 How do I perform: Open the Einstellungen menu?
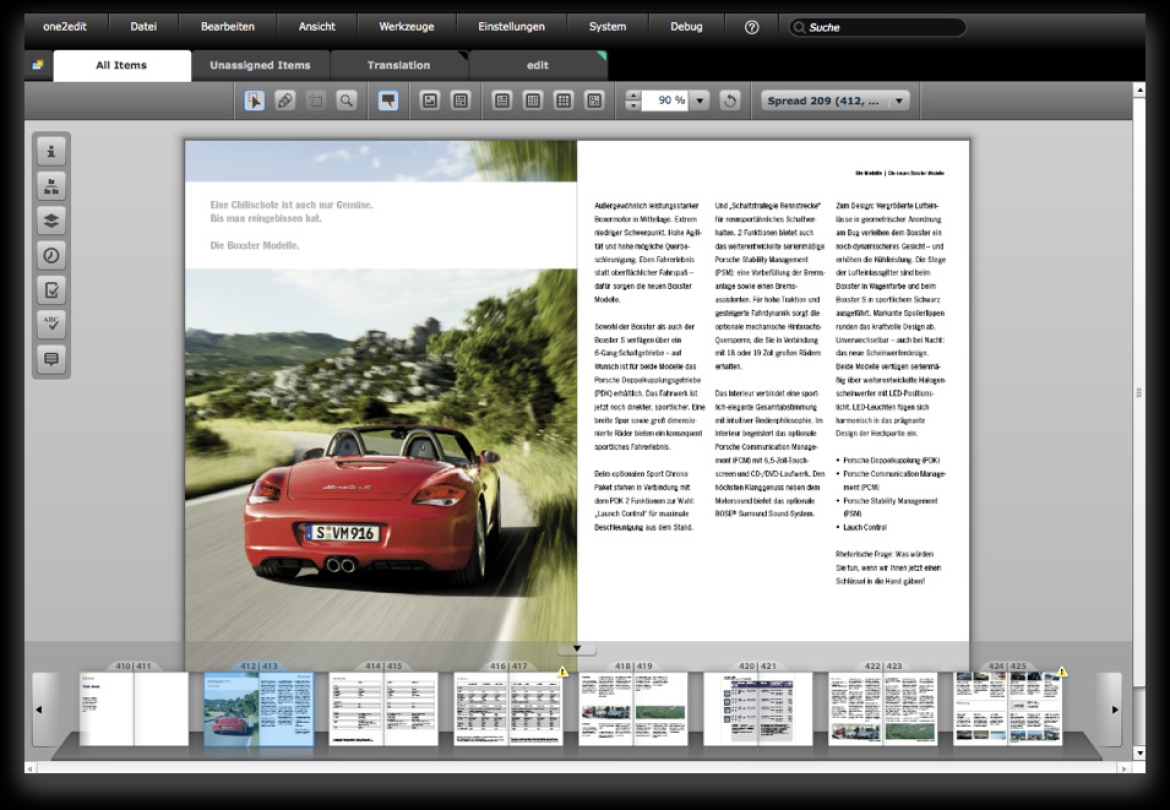coord(511,27)
